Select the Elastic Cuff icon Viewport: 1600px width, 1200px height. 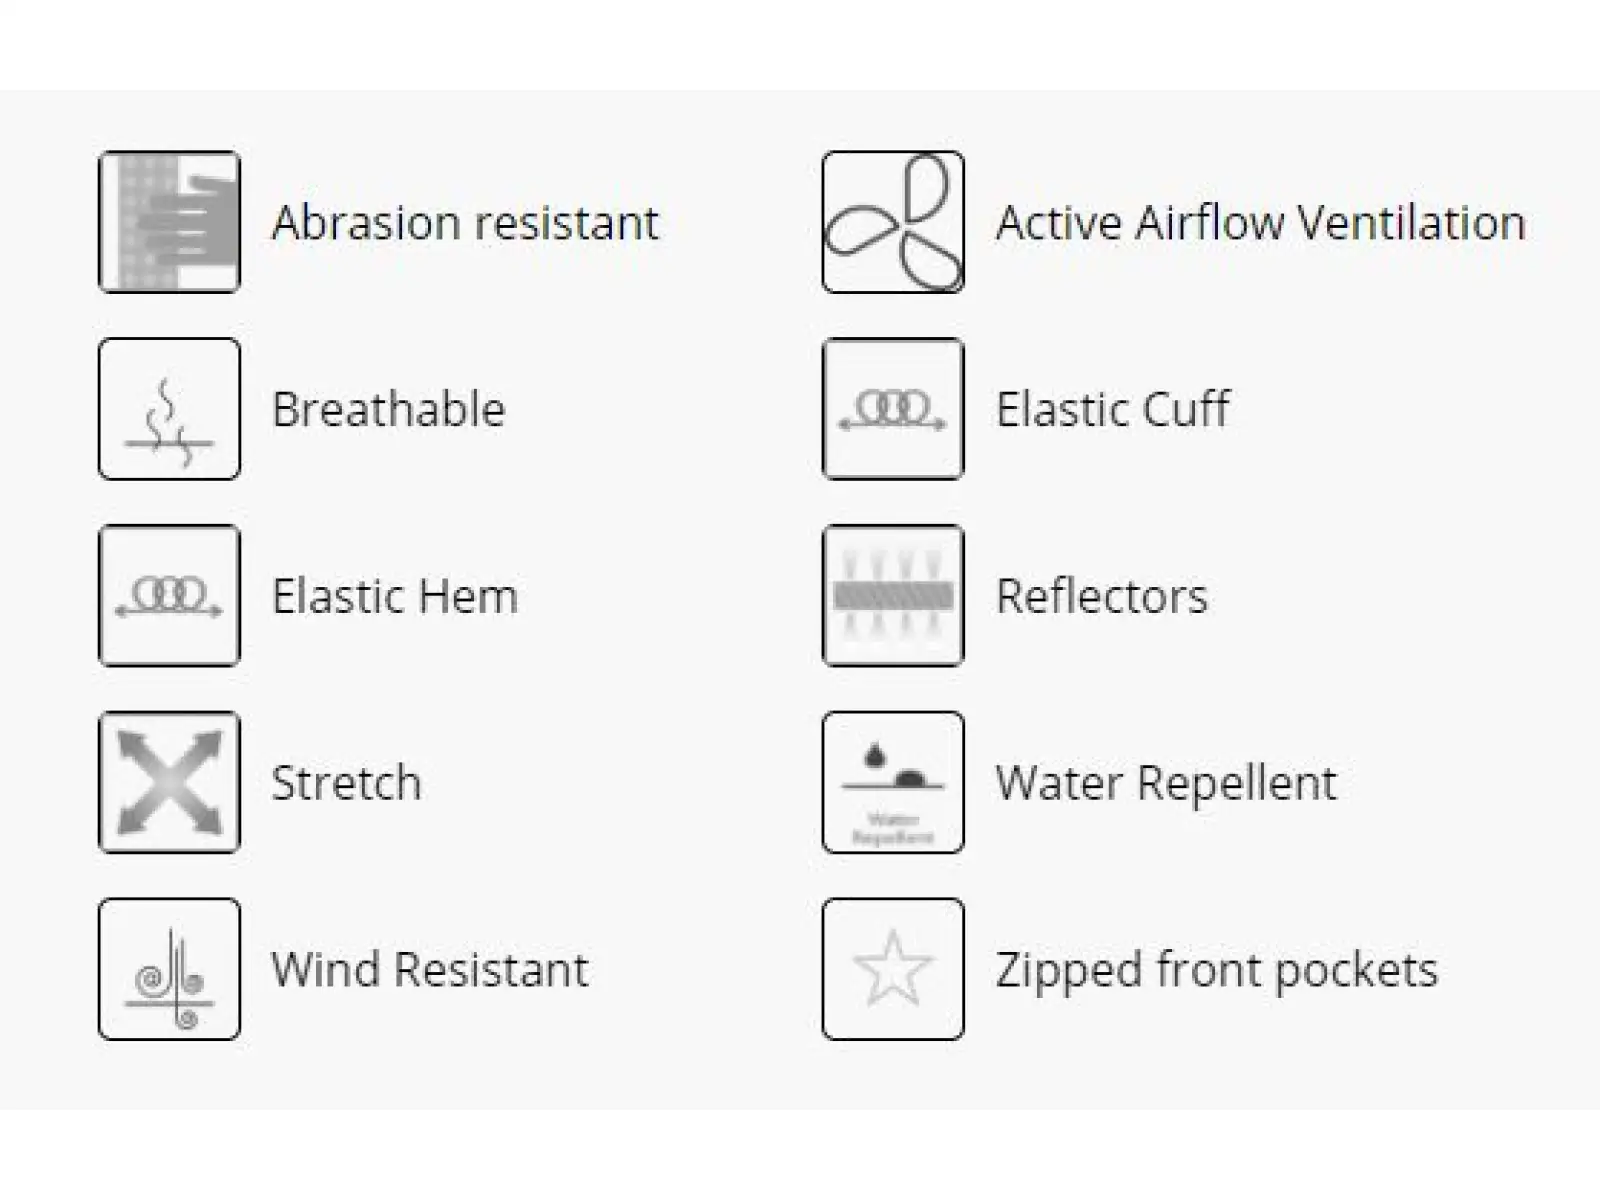[x=893, y=409]
